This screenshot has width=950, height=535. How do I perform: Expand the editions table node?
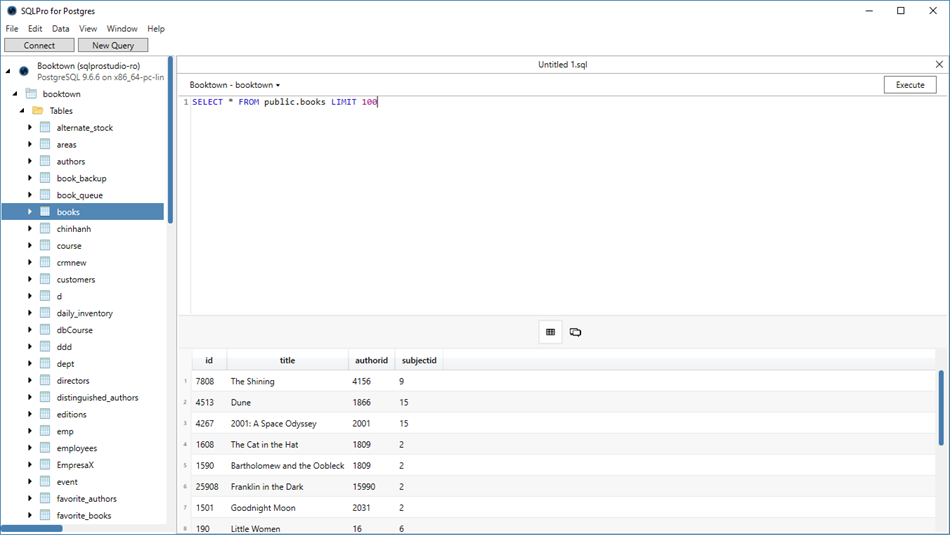click(x=30, y=414)
